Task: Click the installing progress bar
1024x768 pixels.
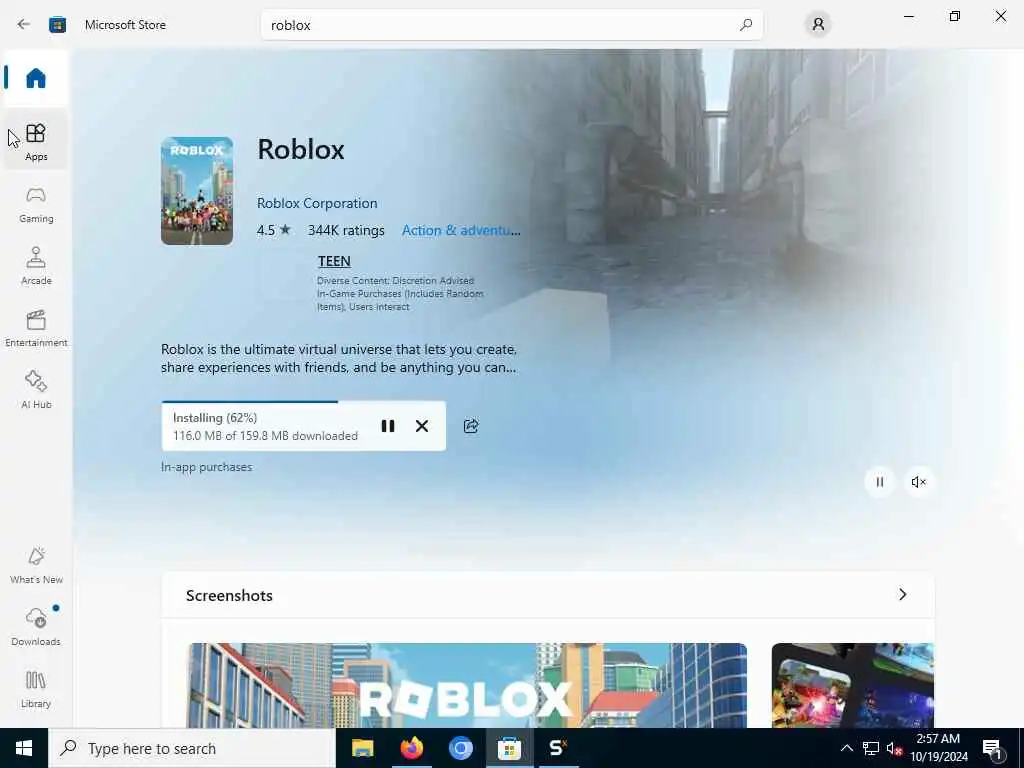Action: (304, 402)
